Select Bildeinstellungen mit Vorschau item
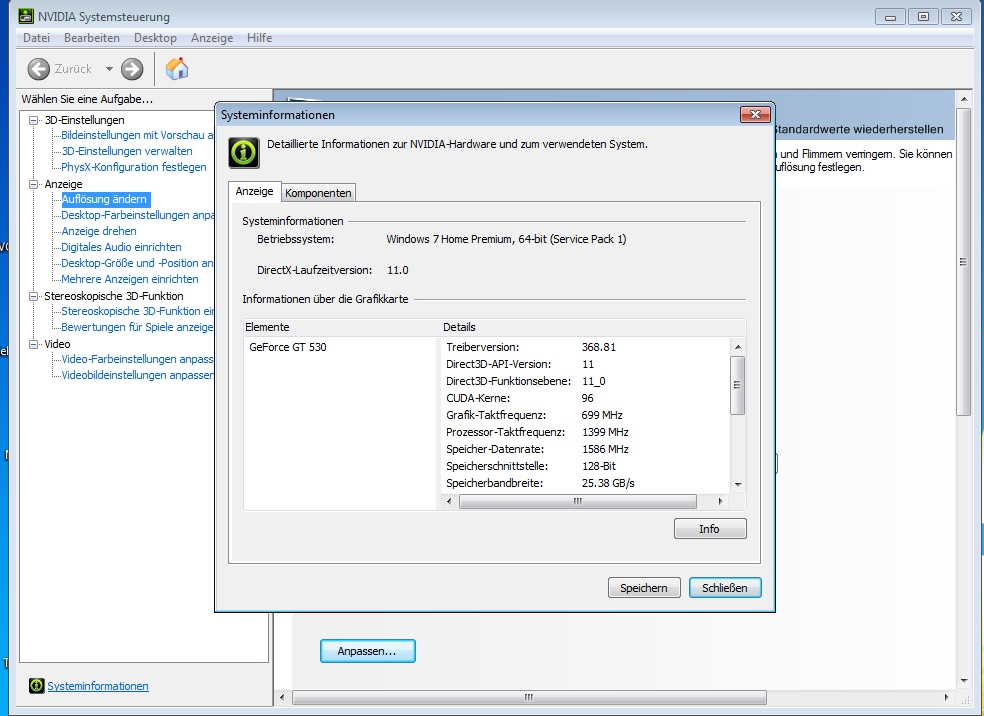 tap(137, 135)
